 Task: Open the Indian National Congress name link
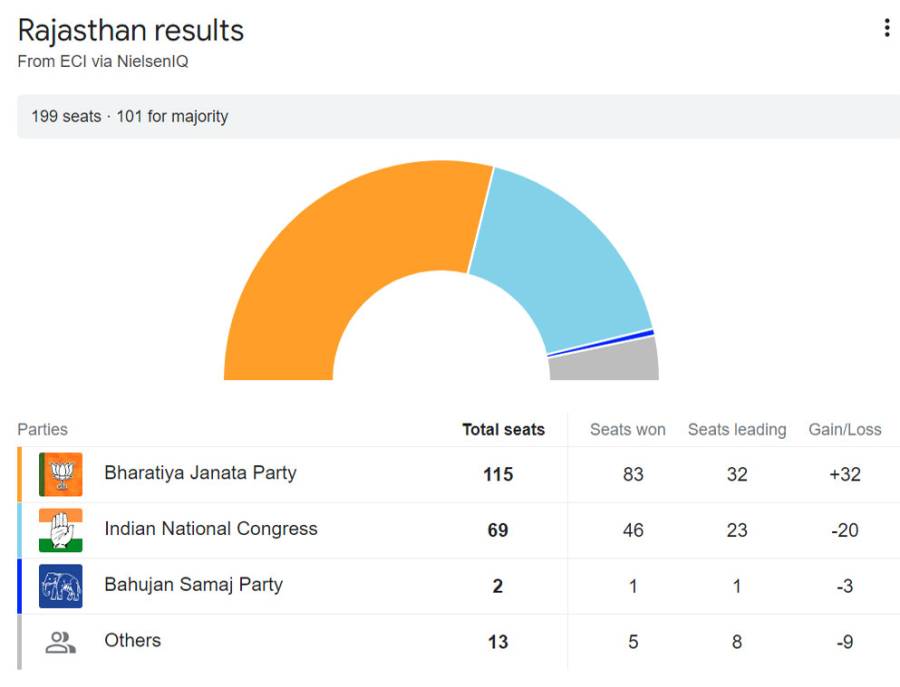tap(211, 529)
